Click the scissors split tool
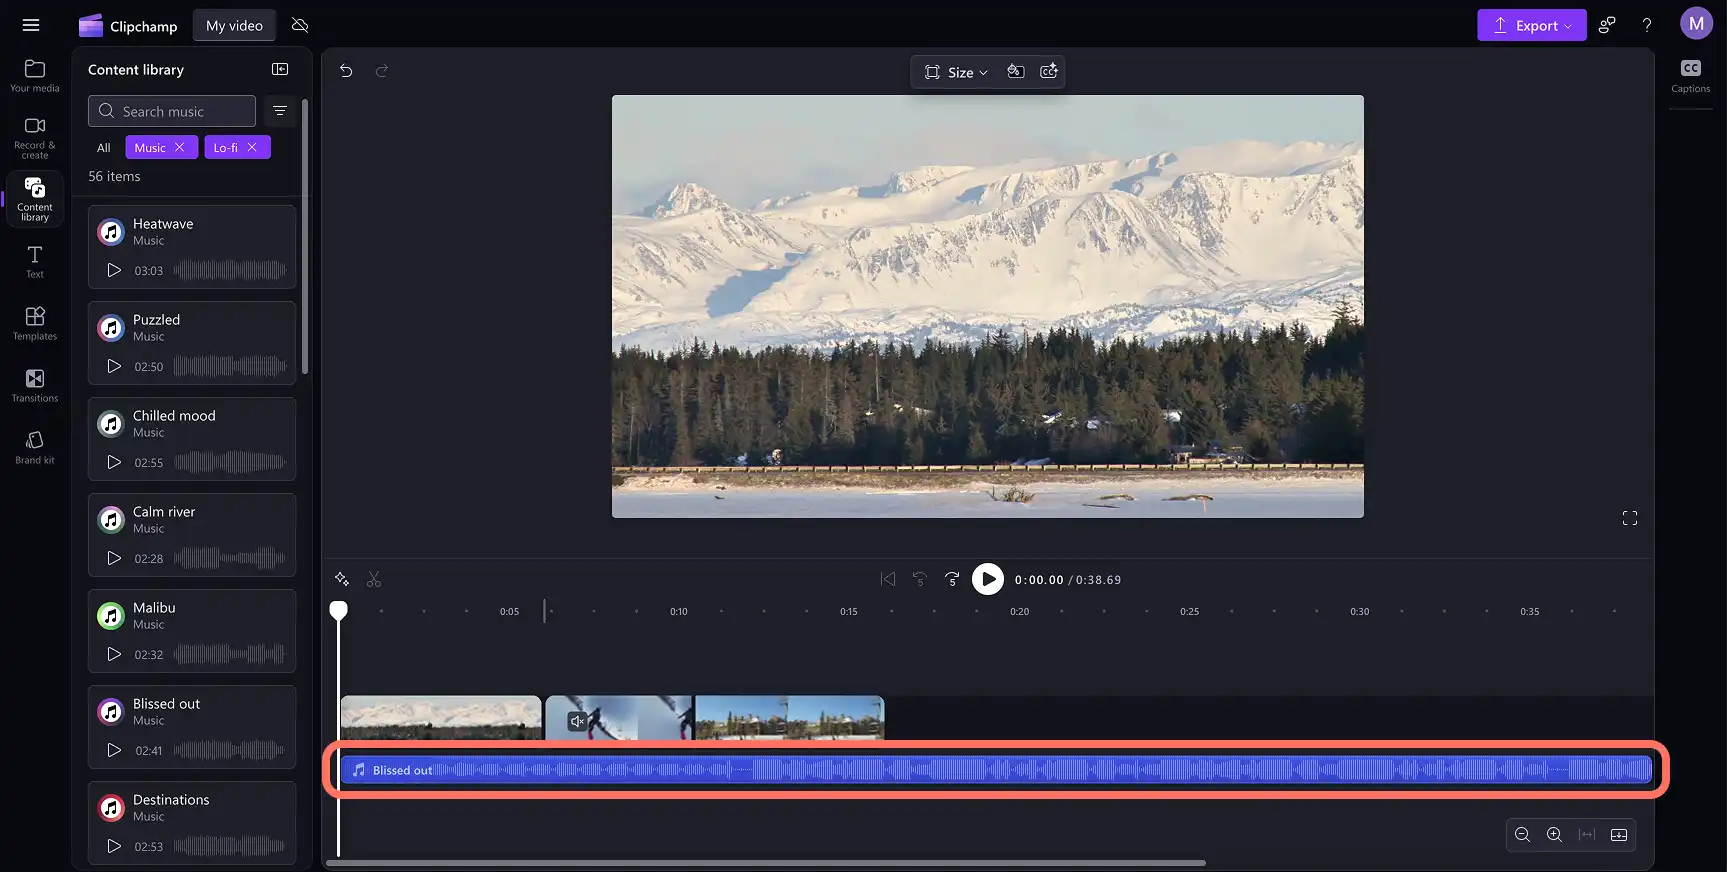This screenshot has width=1727, height=872. [374, 579]
